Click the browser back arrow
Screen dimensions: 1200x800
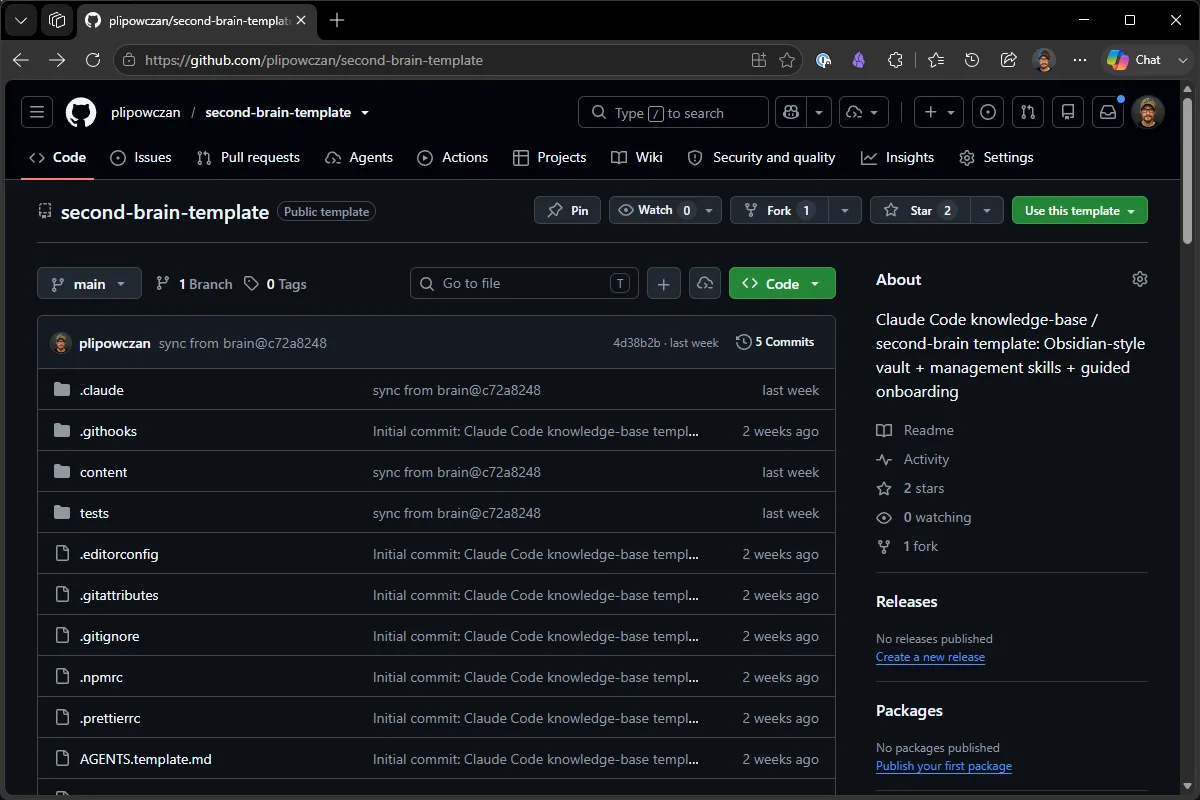pos(21,60)
